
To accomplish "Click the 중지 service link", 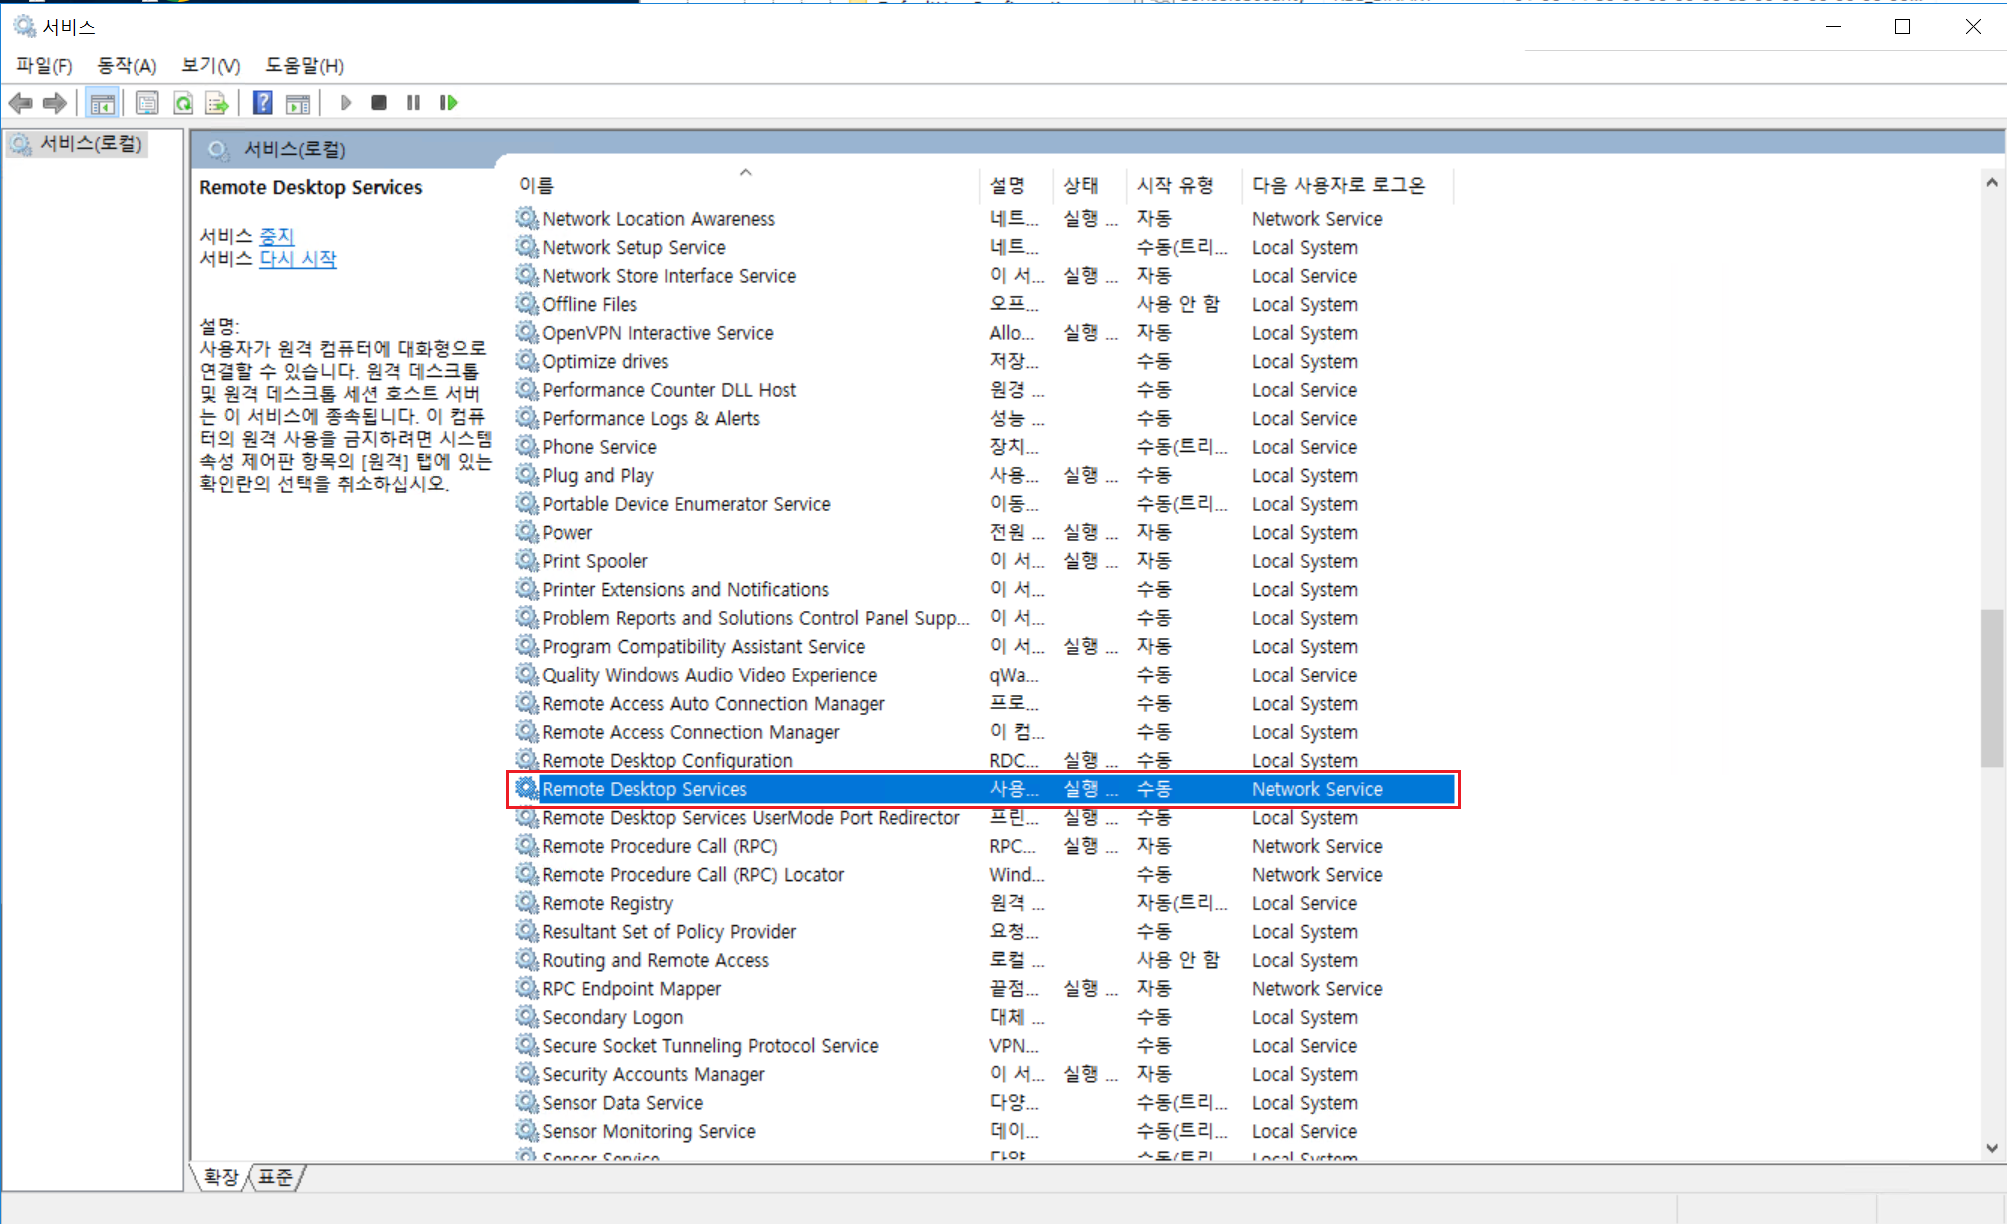I will [276, 236].
